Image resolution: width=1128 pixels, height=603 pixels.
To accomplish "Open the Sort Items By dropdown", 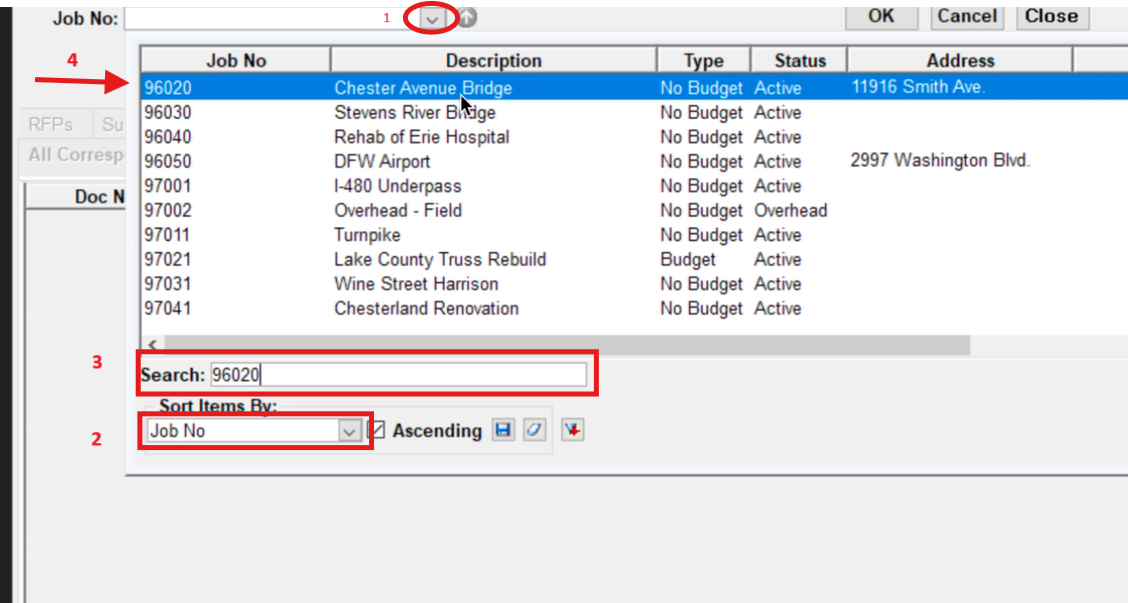I will coord(349,431).
